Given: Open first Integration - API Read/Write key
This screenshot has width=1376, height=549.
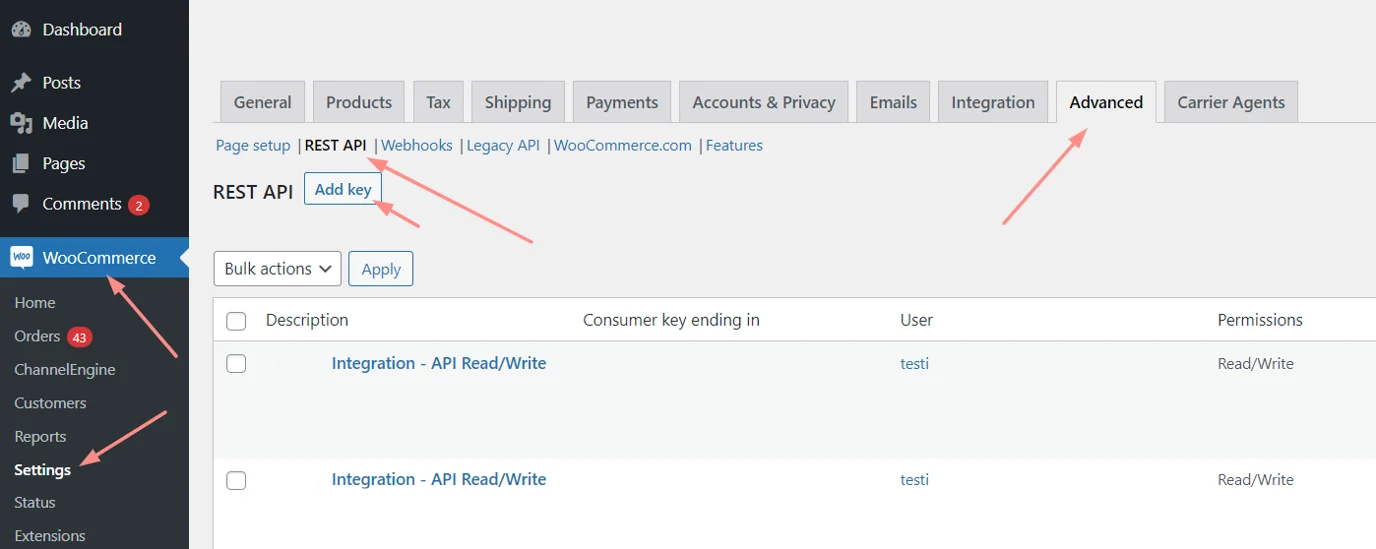Looking at the screenshot, I should click(x=439, y=364).
